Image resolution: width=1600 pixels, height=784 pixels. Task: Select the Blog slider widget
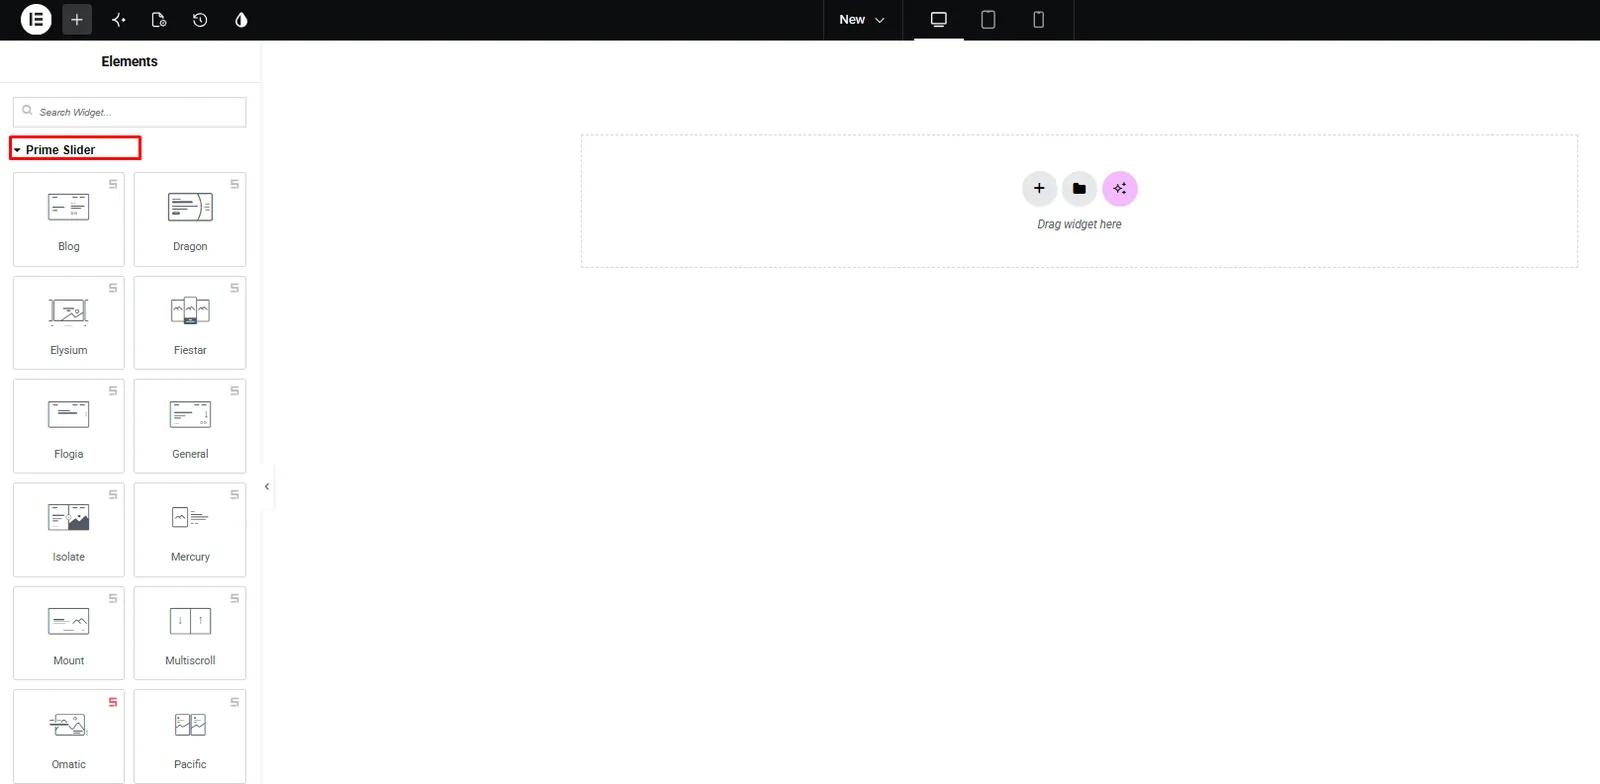click(69, 219)
